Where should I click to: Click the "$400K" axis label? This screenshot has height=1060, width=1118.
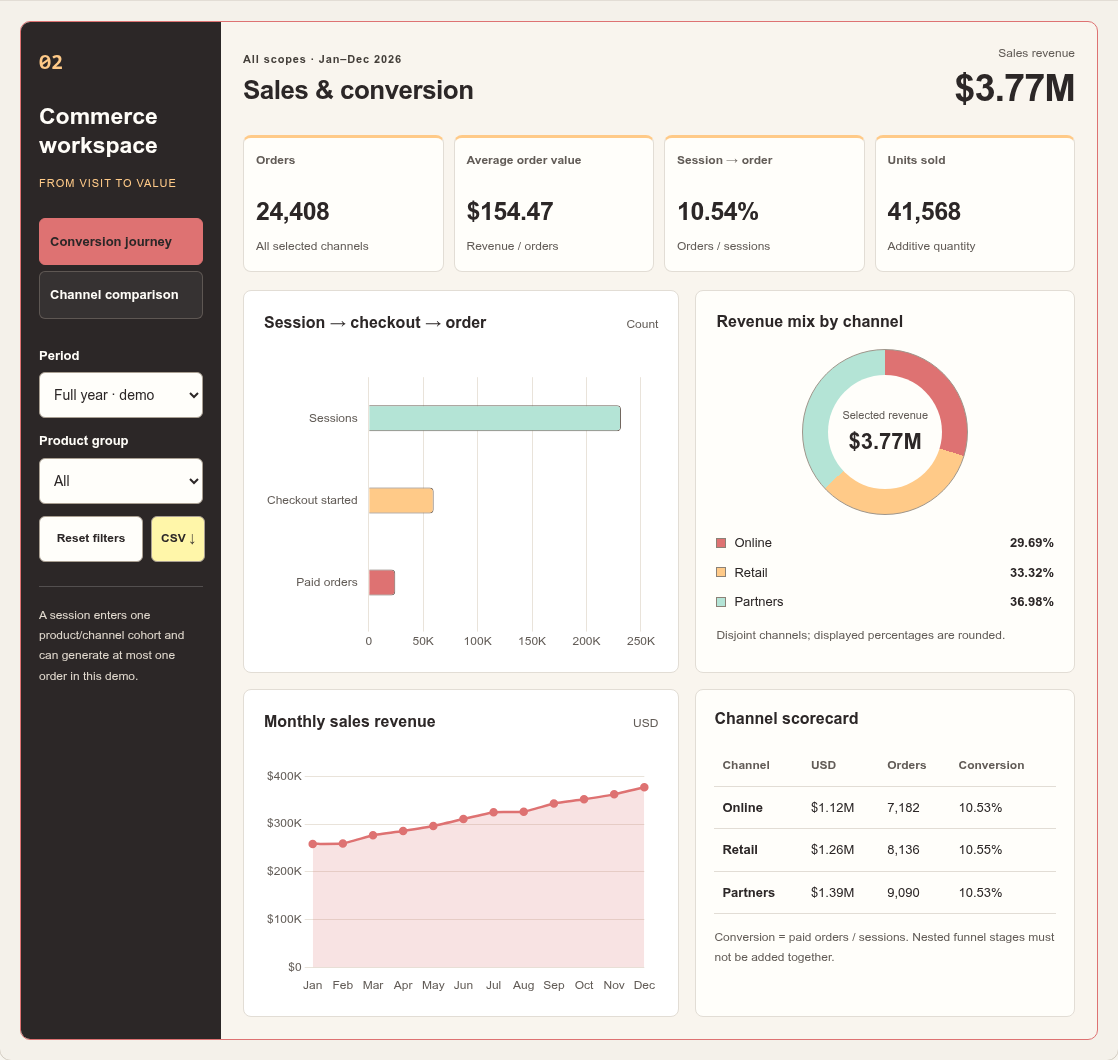tap(284, 776)
